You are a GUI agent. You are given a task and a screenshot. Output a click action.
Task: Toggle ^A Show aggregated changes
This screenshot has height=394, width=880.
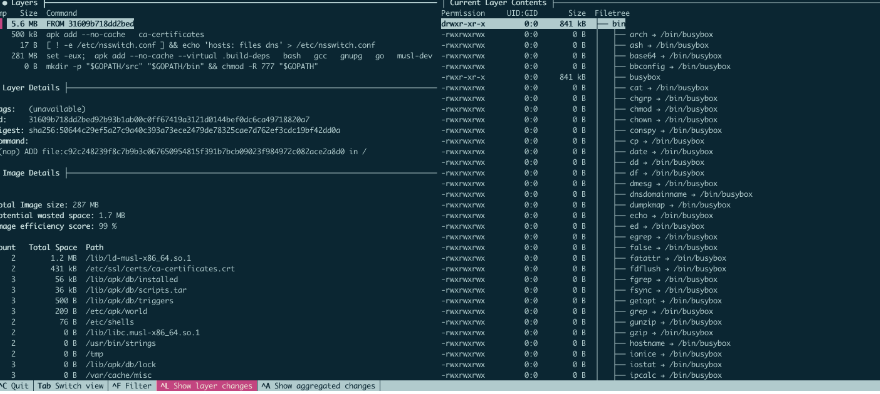tap(318, 386)
